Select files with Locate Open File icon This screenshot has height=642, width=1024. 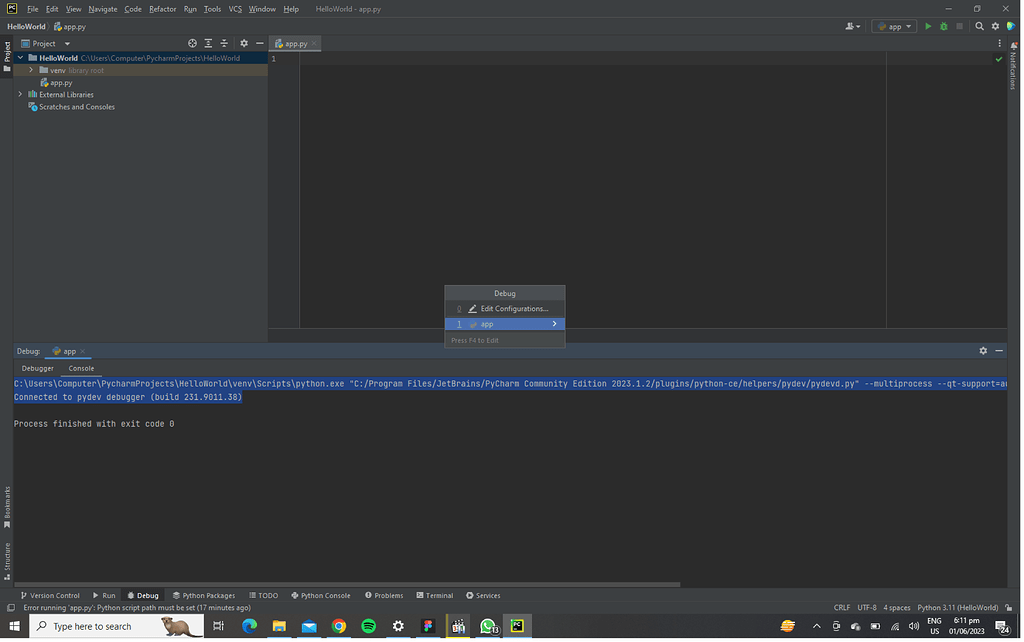pos(192,44)
